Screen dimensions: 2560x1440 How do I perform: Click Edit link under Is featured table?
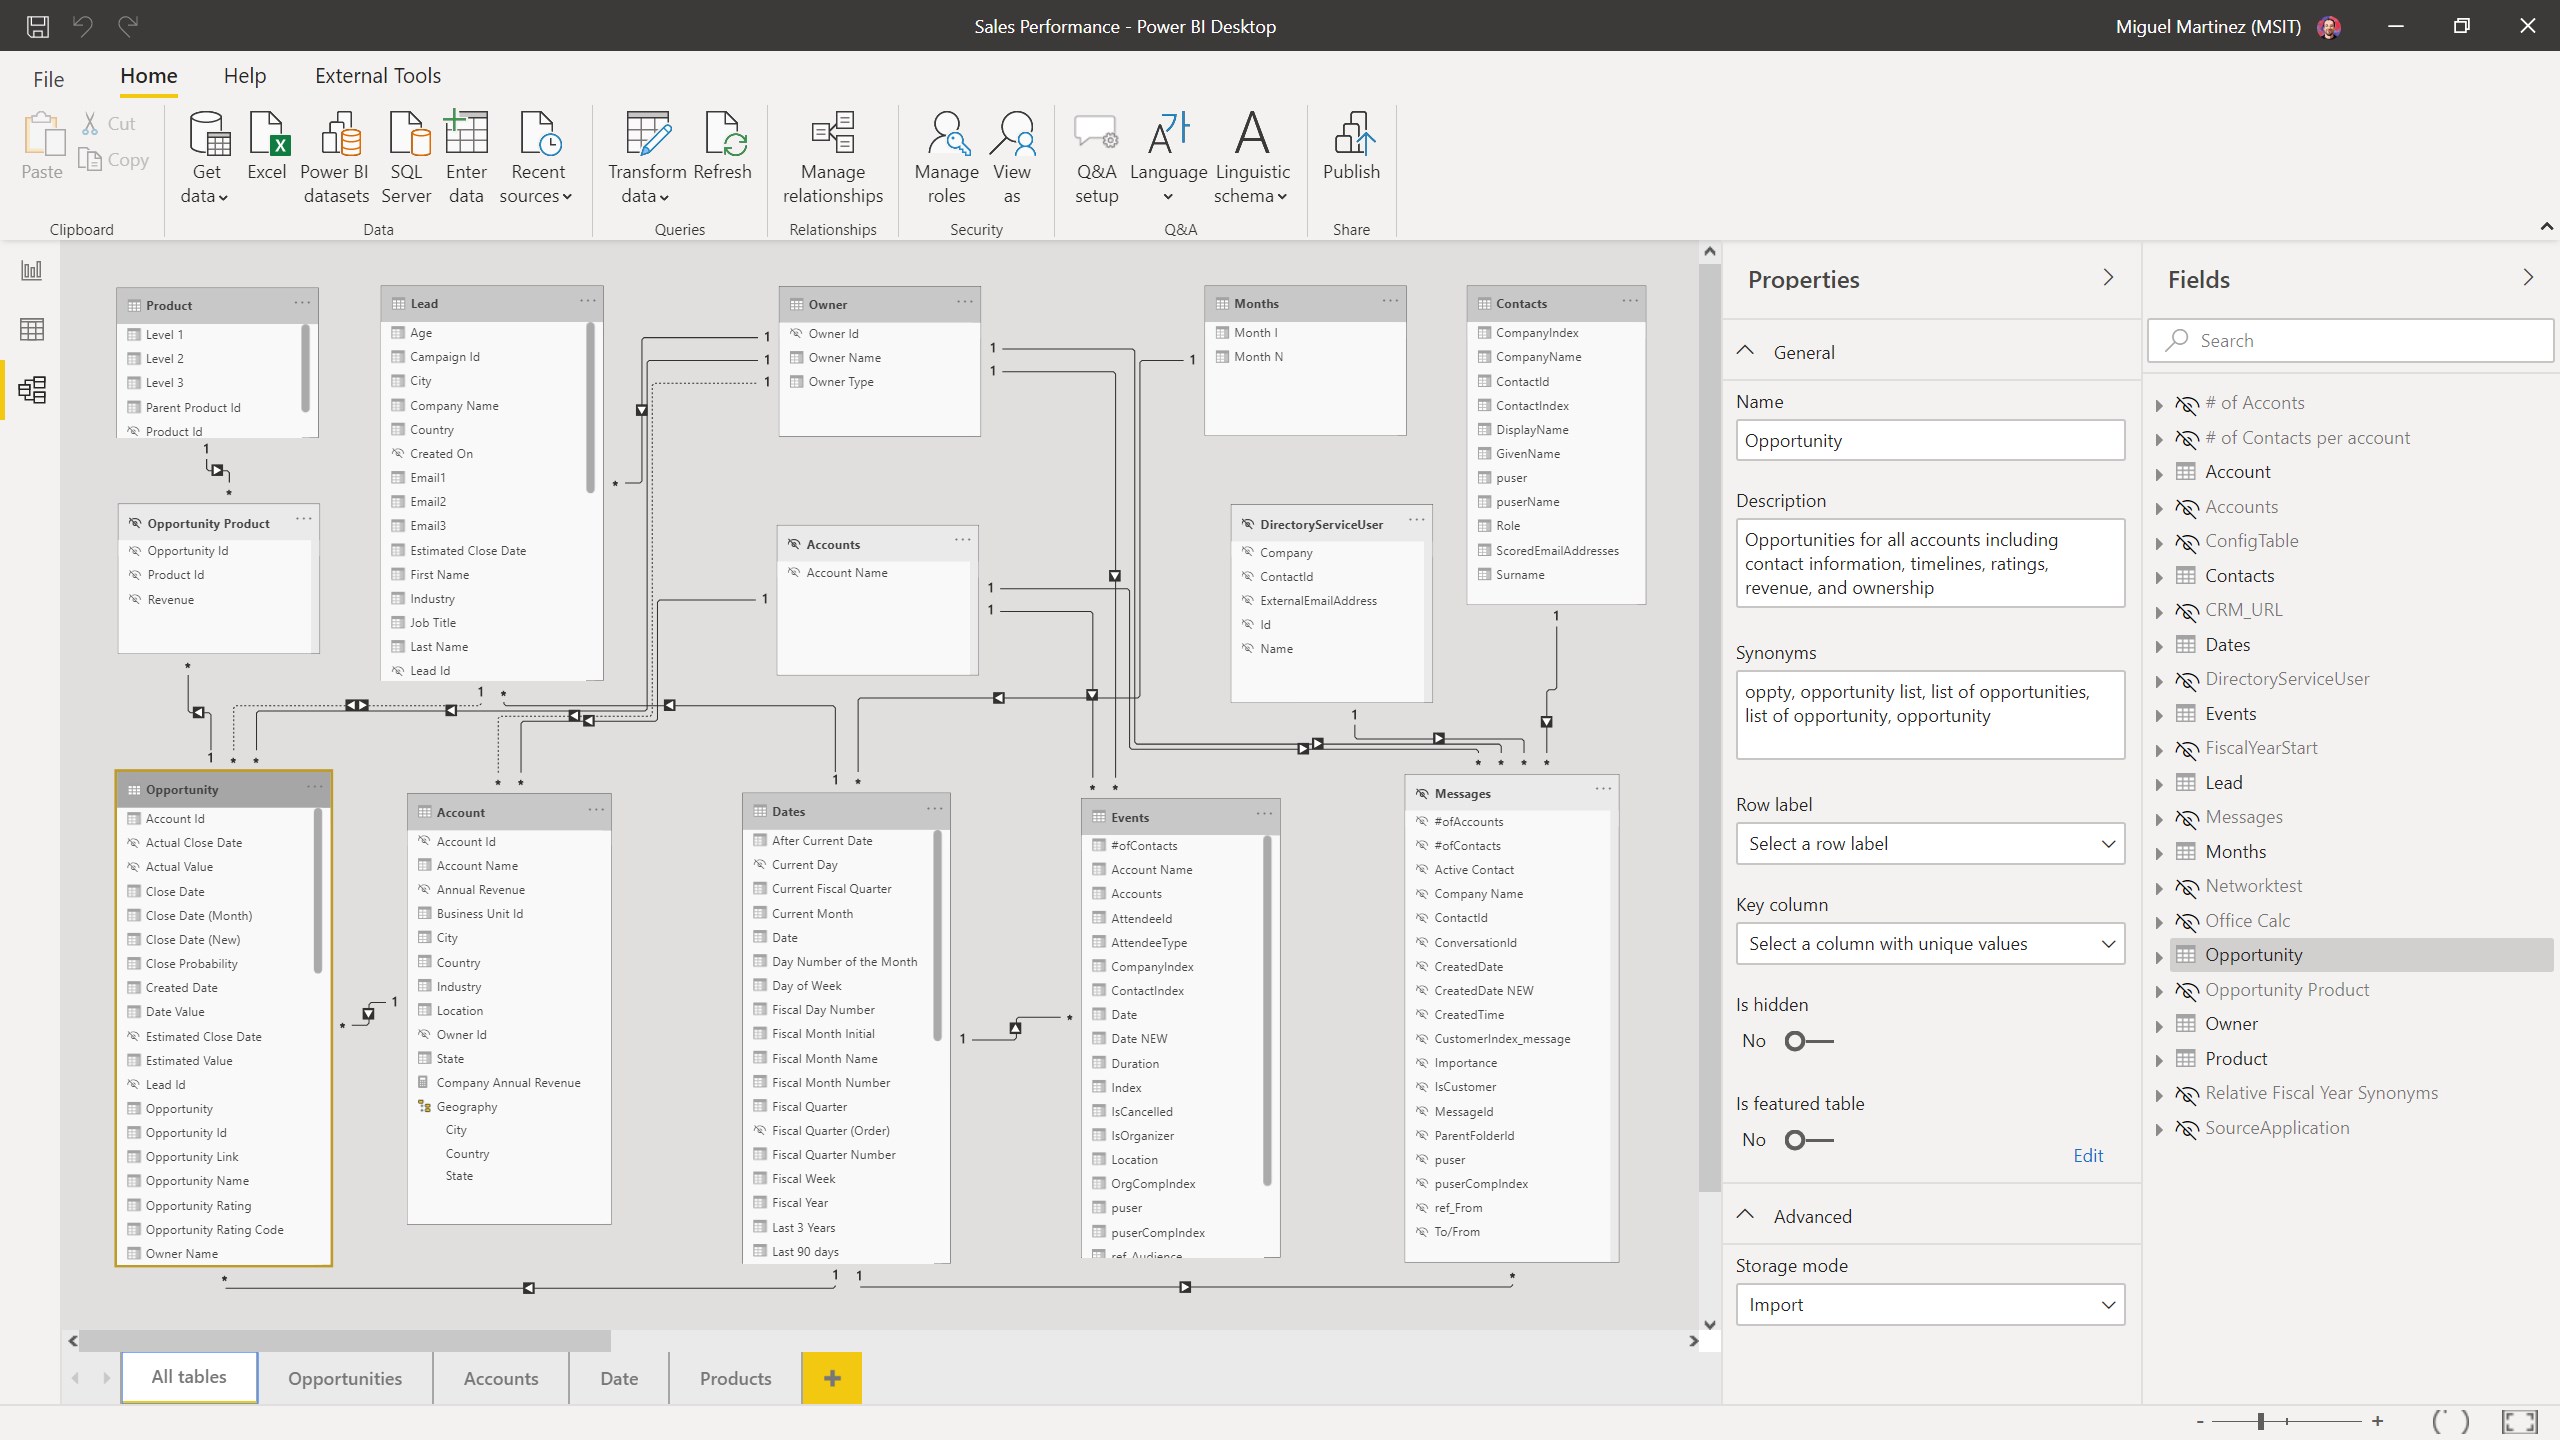(2088, 1155)
